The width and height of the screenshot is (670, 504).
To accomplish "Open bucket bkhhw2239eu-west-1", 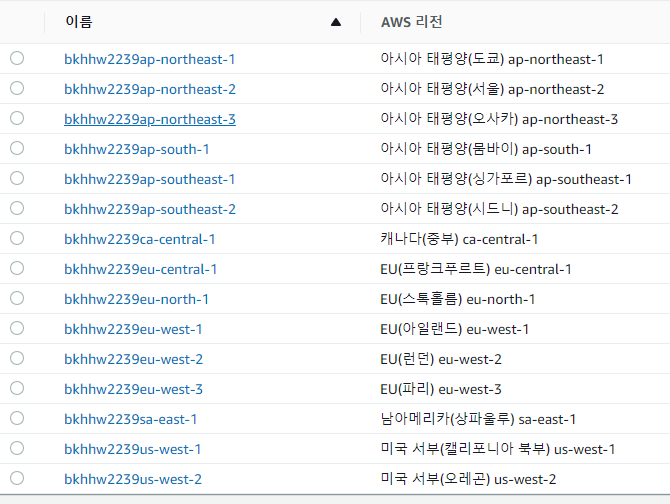I will click(133, 329).
